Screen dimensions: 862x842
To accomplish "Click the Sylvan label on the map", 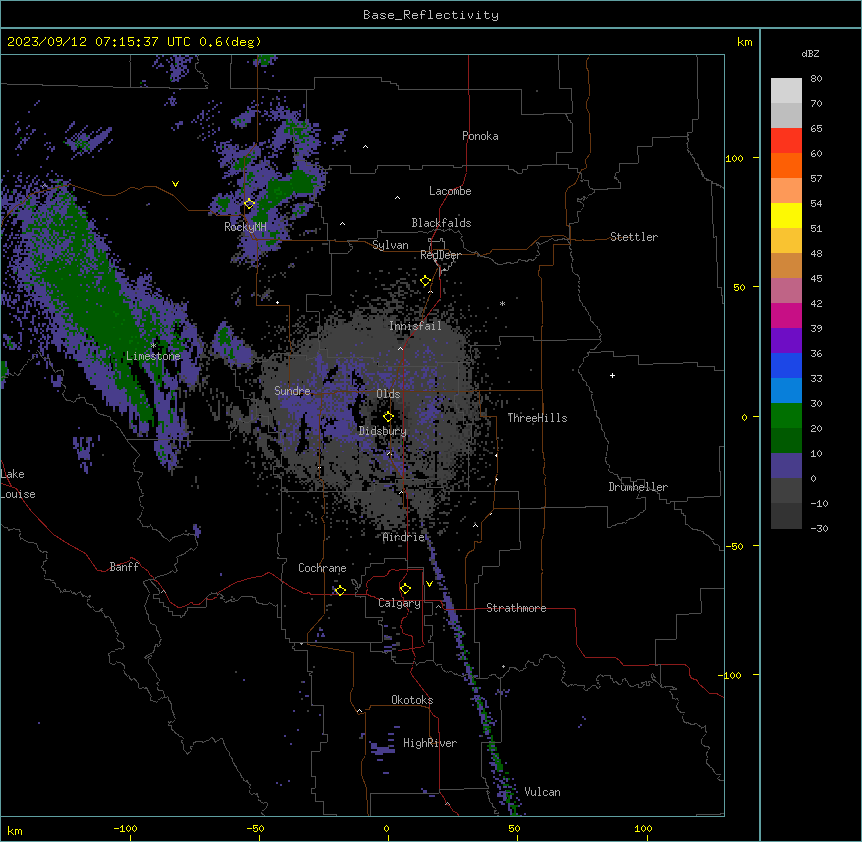I will click(390, 245).
